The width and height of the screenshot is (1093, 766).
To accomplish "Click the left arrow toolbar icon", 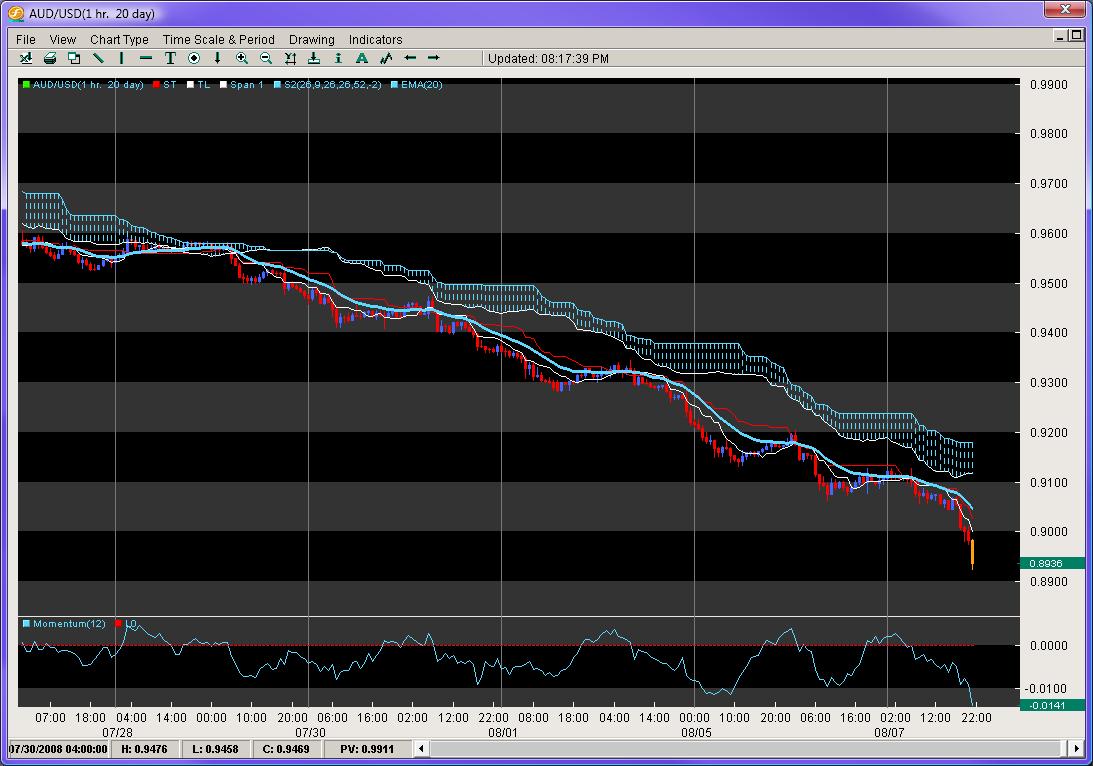I will (x=410, y=58).
